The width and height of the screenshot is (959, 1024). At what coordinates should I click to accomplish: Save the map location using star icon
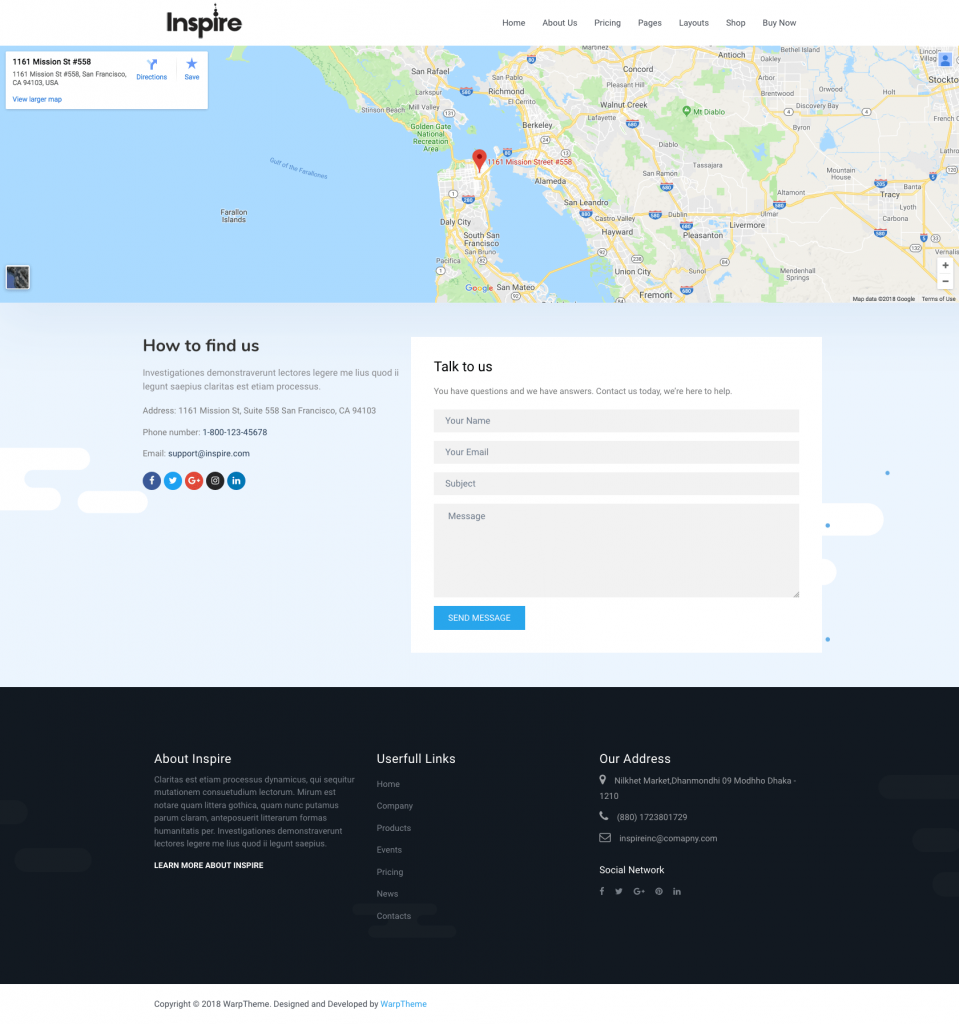[191, 68]
